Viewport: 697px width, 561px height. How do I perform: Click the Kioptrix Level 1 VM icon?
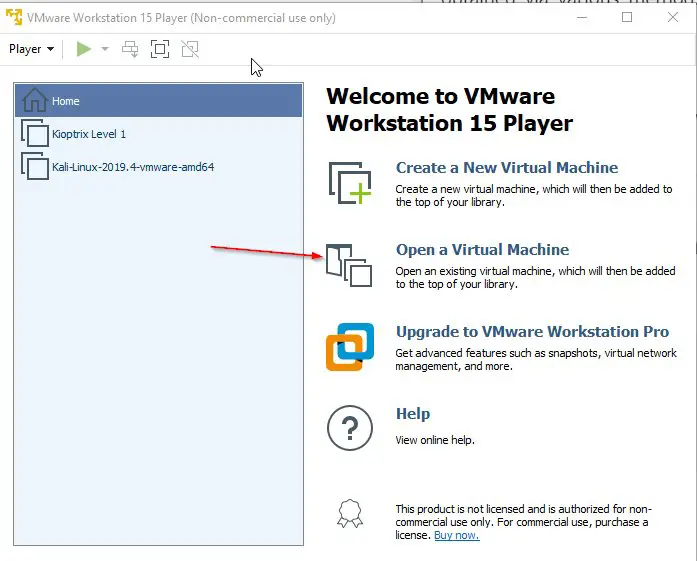[x=35, y=133]
